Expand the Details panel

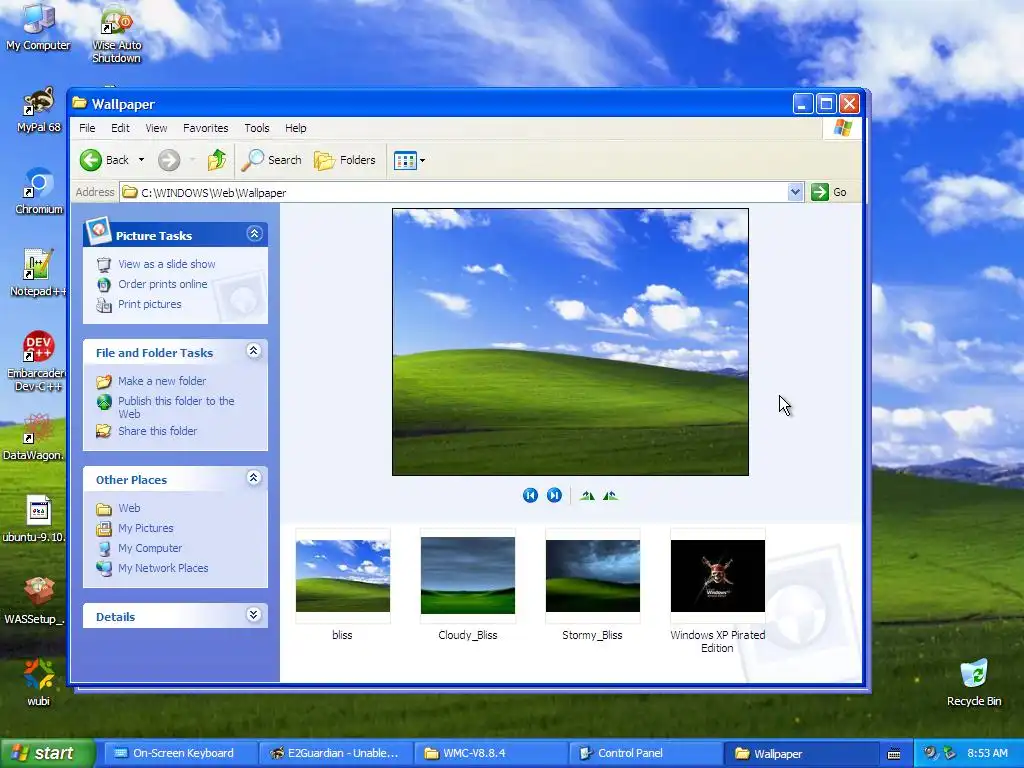pos(254,615)
